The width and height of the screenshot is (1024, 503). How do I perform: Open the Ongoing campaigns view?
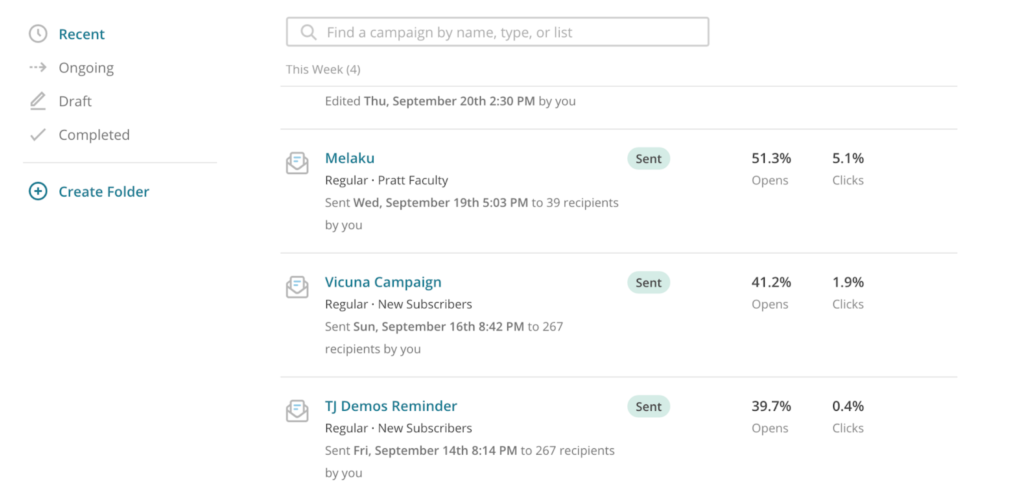pos(86,68)
